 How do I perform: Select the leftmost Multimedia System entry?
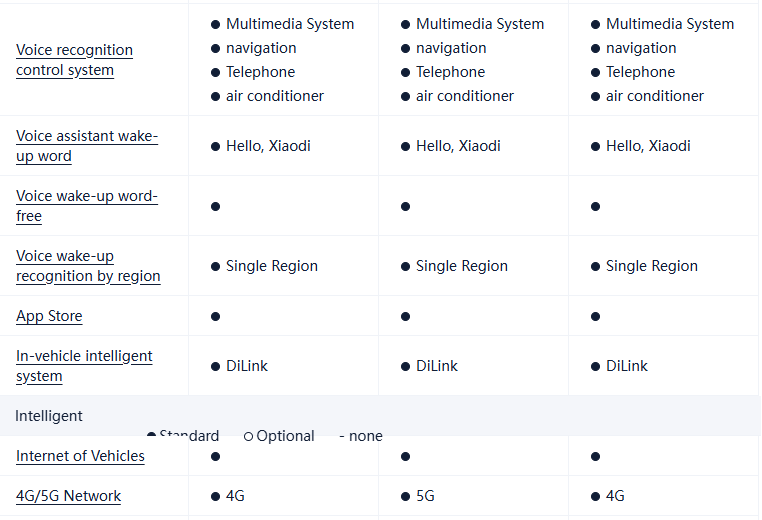click(289, 24)
